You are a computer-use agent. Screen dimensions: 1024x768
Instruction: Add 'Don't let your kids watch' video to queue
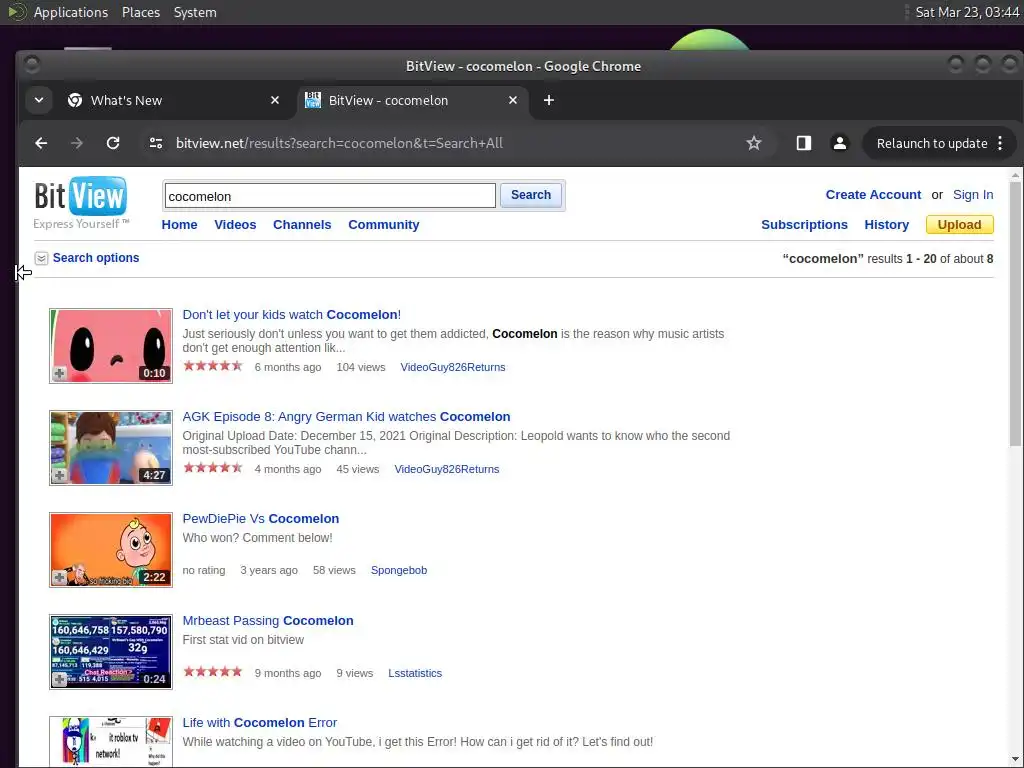59,373
